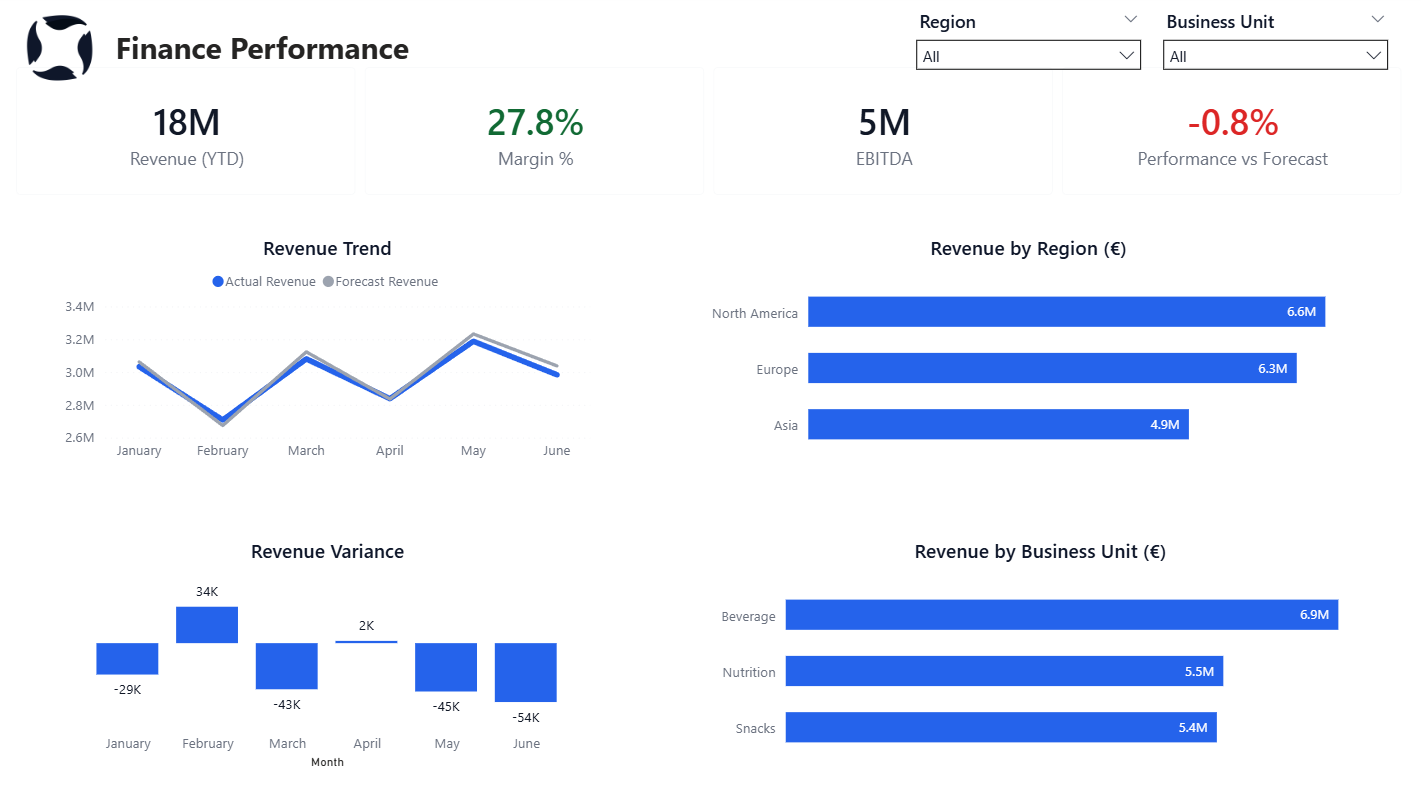Open the Region slicer dropdown box
The height and width of the screenshot is (795, 1421).
point(1027,56)
